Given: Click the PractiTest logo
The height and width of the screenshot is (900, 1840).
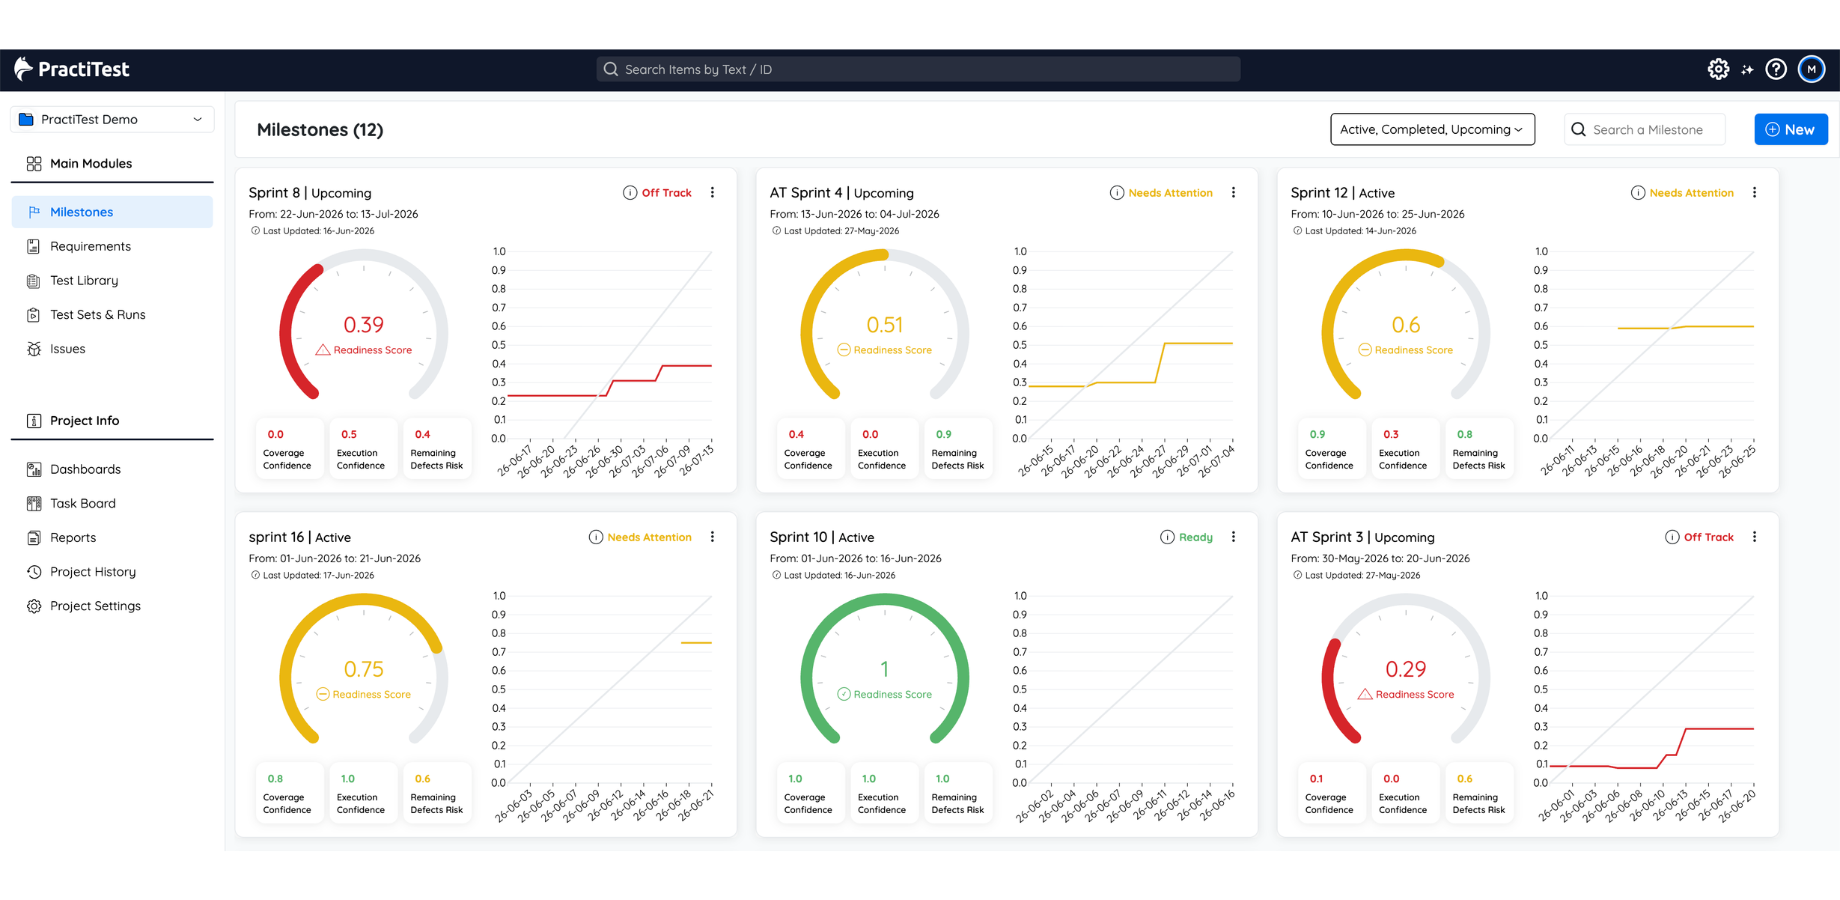Looking at the screenshot, I should click(x=72, y=69).
